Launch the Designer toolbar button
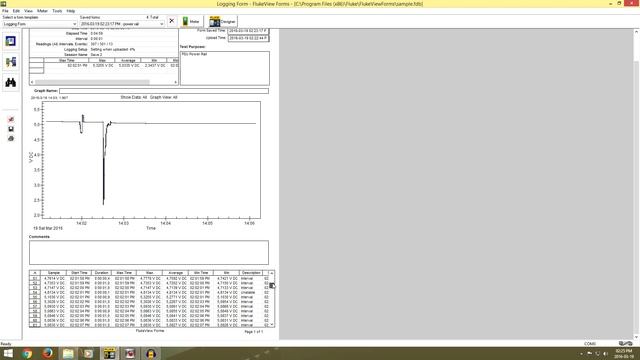Viewport: 640px width, 360px height. 222,22
